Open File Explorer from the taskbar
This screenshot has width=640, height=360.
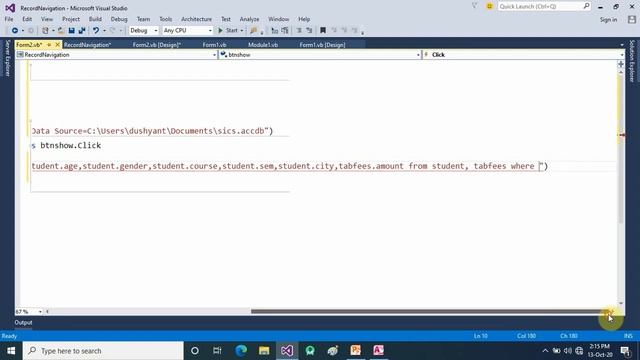264,351
